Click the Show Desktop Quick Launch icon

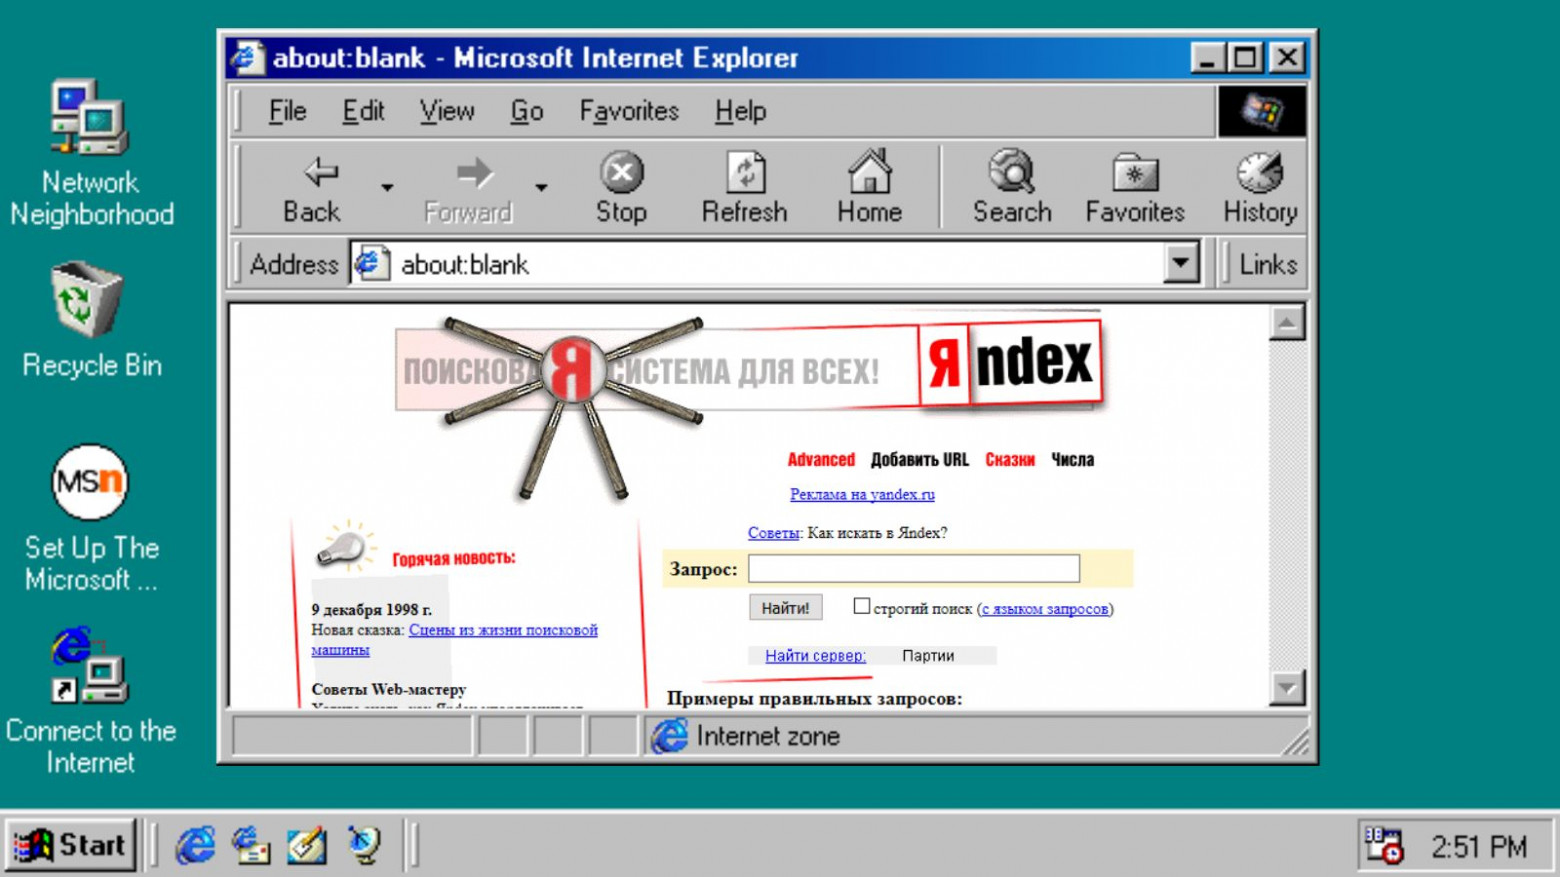click(307, 846)
